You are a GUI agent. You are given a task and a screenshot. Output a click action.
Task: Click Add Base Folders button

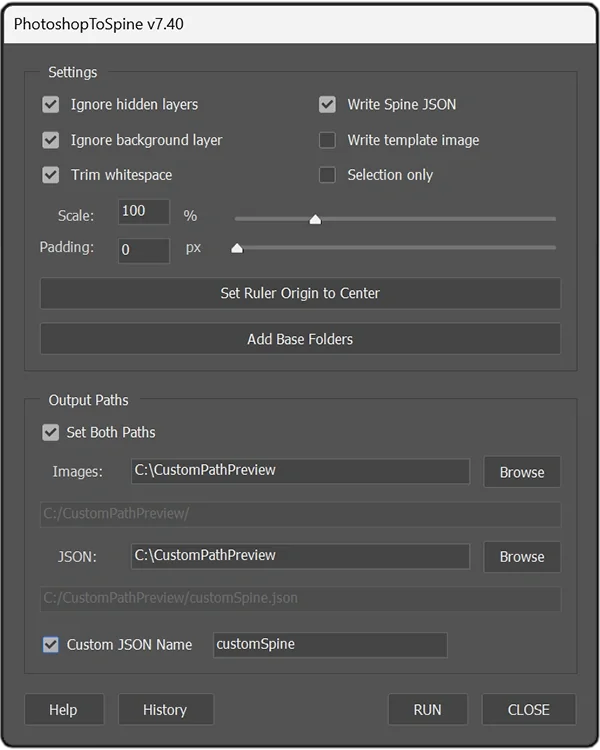(300, 339)
